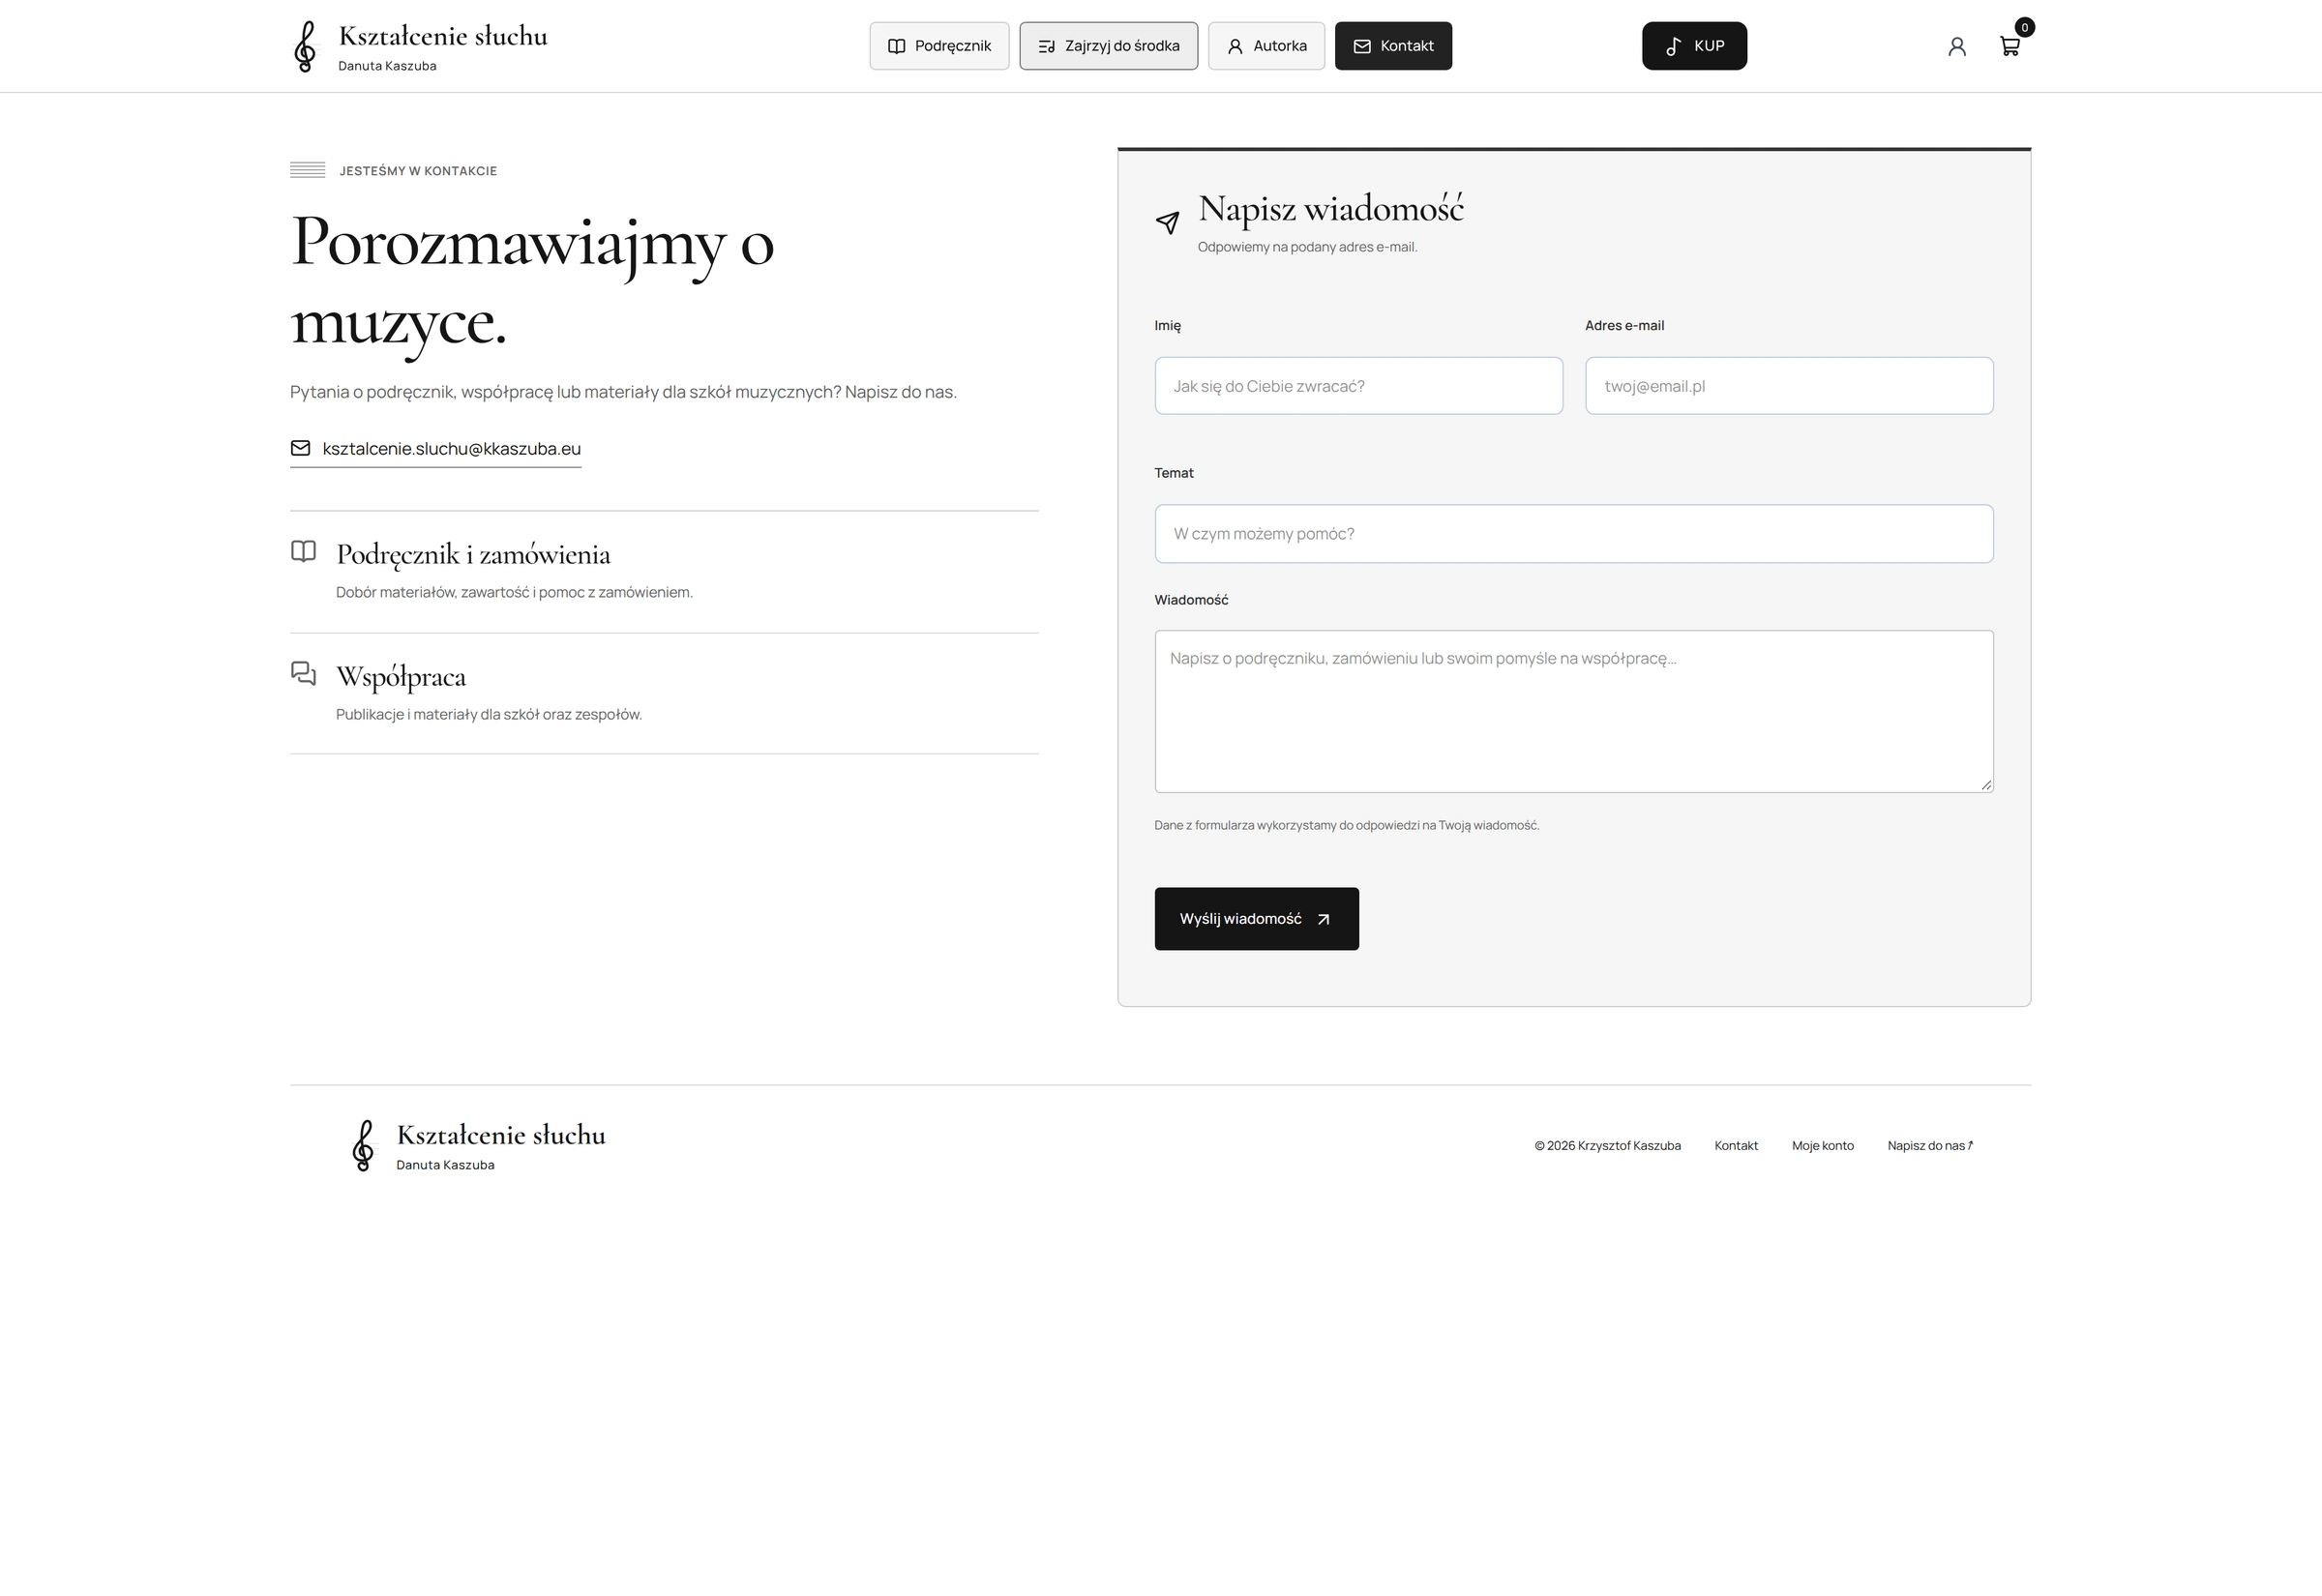Focus the Temat input field
This screenshot has height=1596, width=2322.
[1574, 534]
